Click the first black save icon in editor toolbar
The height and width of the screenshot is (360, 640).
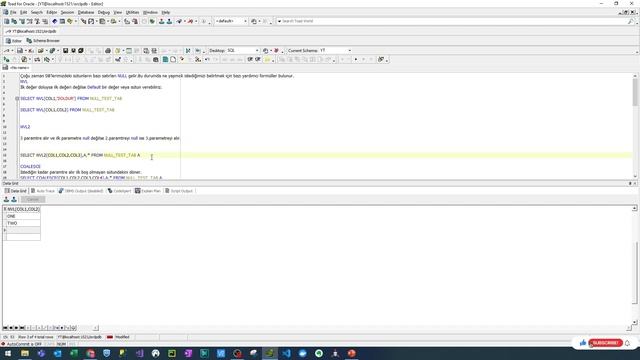(x=65, y=51)
